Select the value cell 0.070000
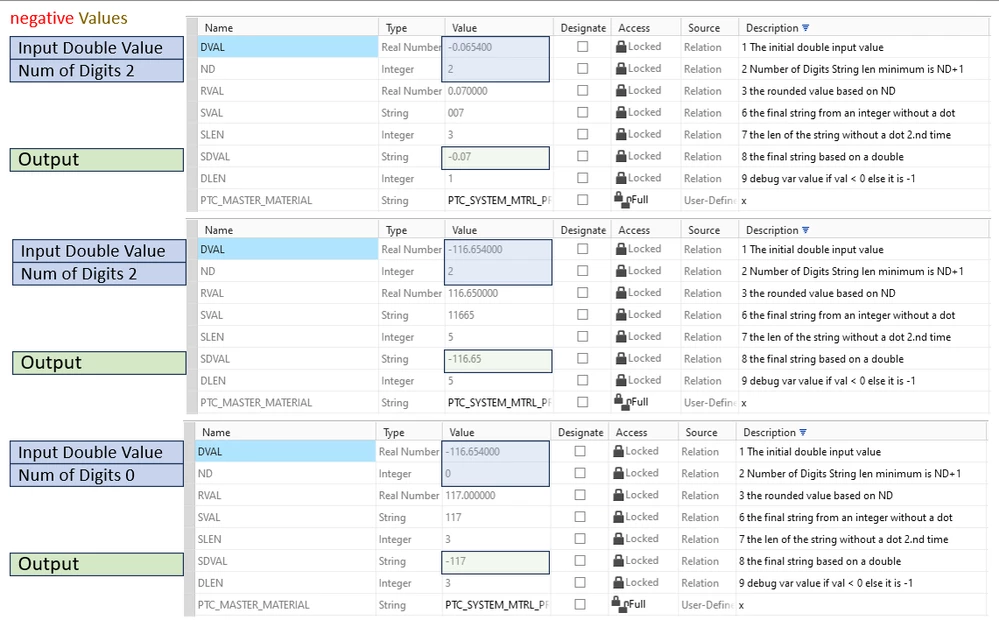Viewport: 999px width, 621px height. tap(498, 91)
